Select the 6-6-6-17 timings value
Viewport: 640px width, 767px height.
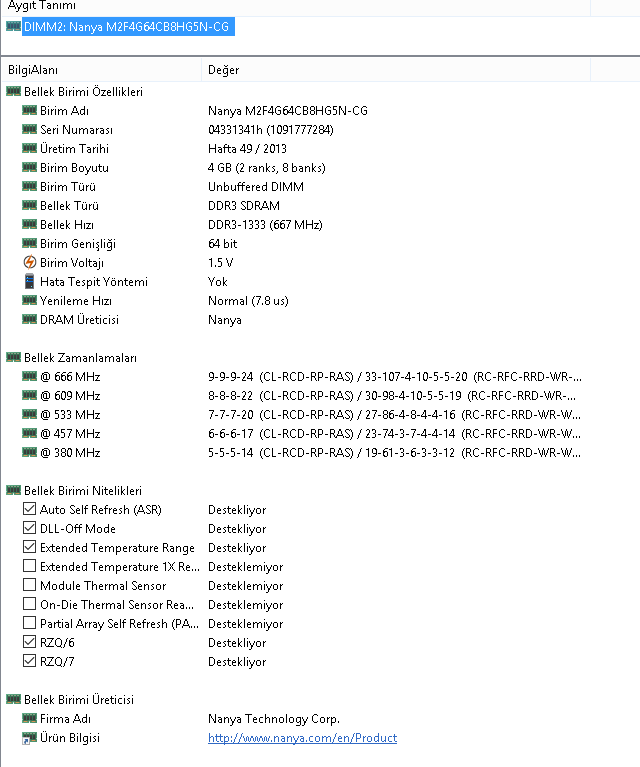[x=394, y=434]
